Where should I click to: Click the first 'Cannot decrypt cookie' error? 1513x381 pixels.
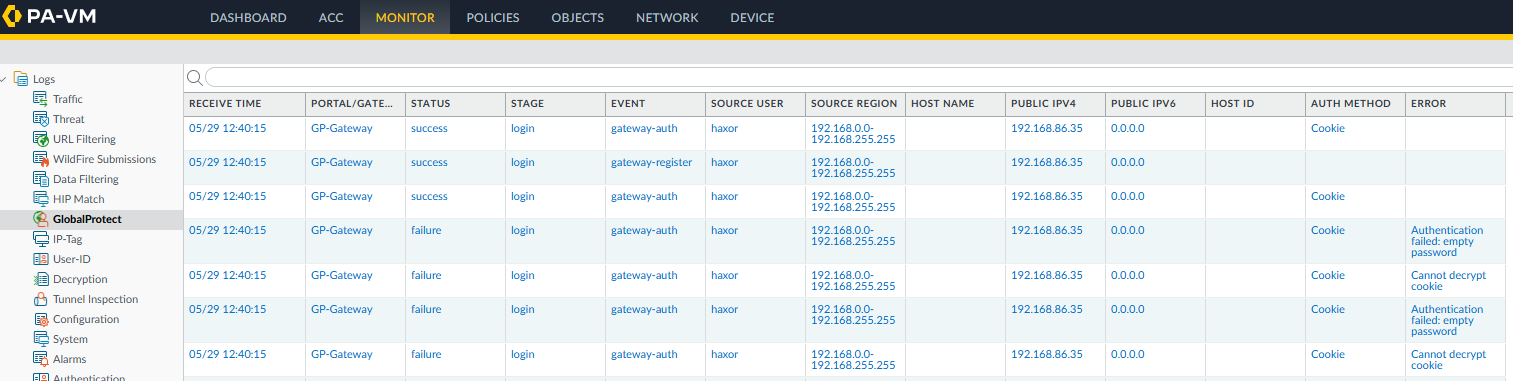pyautogui.click(x=1448, y=281)
